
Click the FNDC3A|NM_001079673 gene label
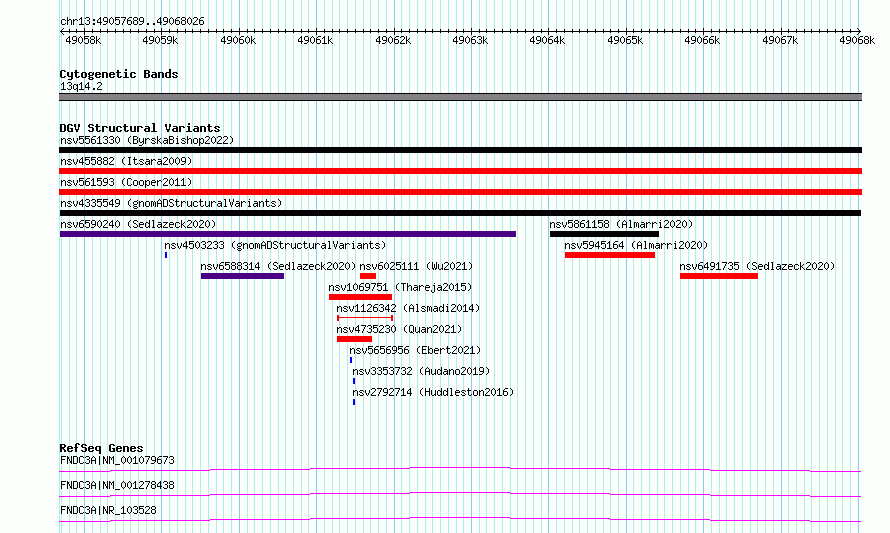[x=117, y=460]
